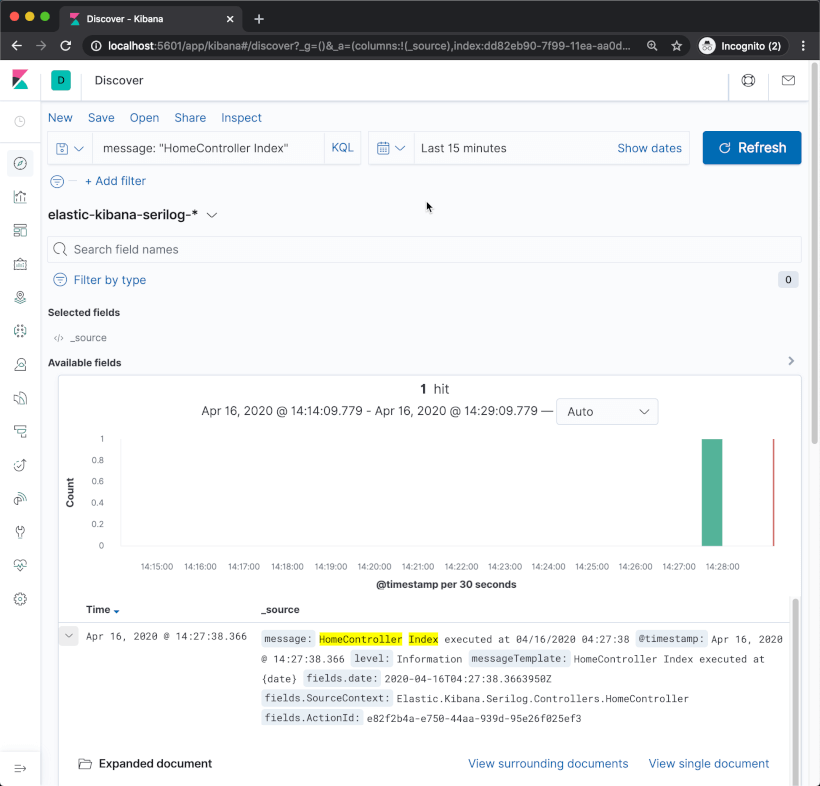Click the help lifebuoy icon in header
Viewport: 820px width, 786px height.
(x=748, y=81)
